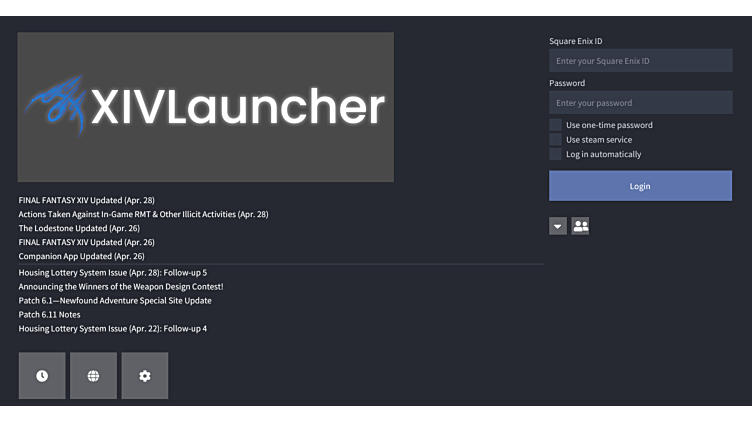
Task: Open launcher settings gear icon
Action: [145, 376]
